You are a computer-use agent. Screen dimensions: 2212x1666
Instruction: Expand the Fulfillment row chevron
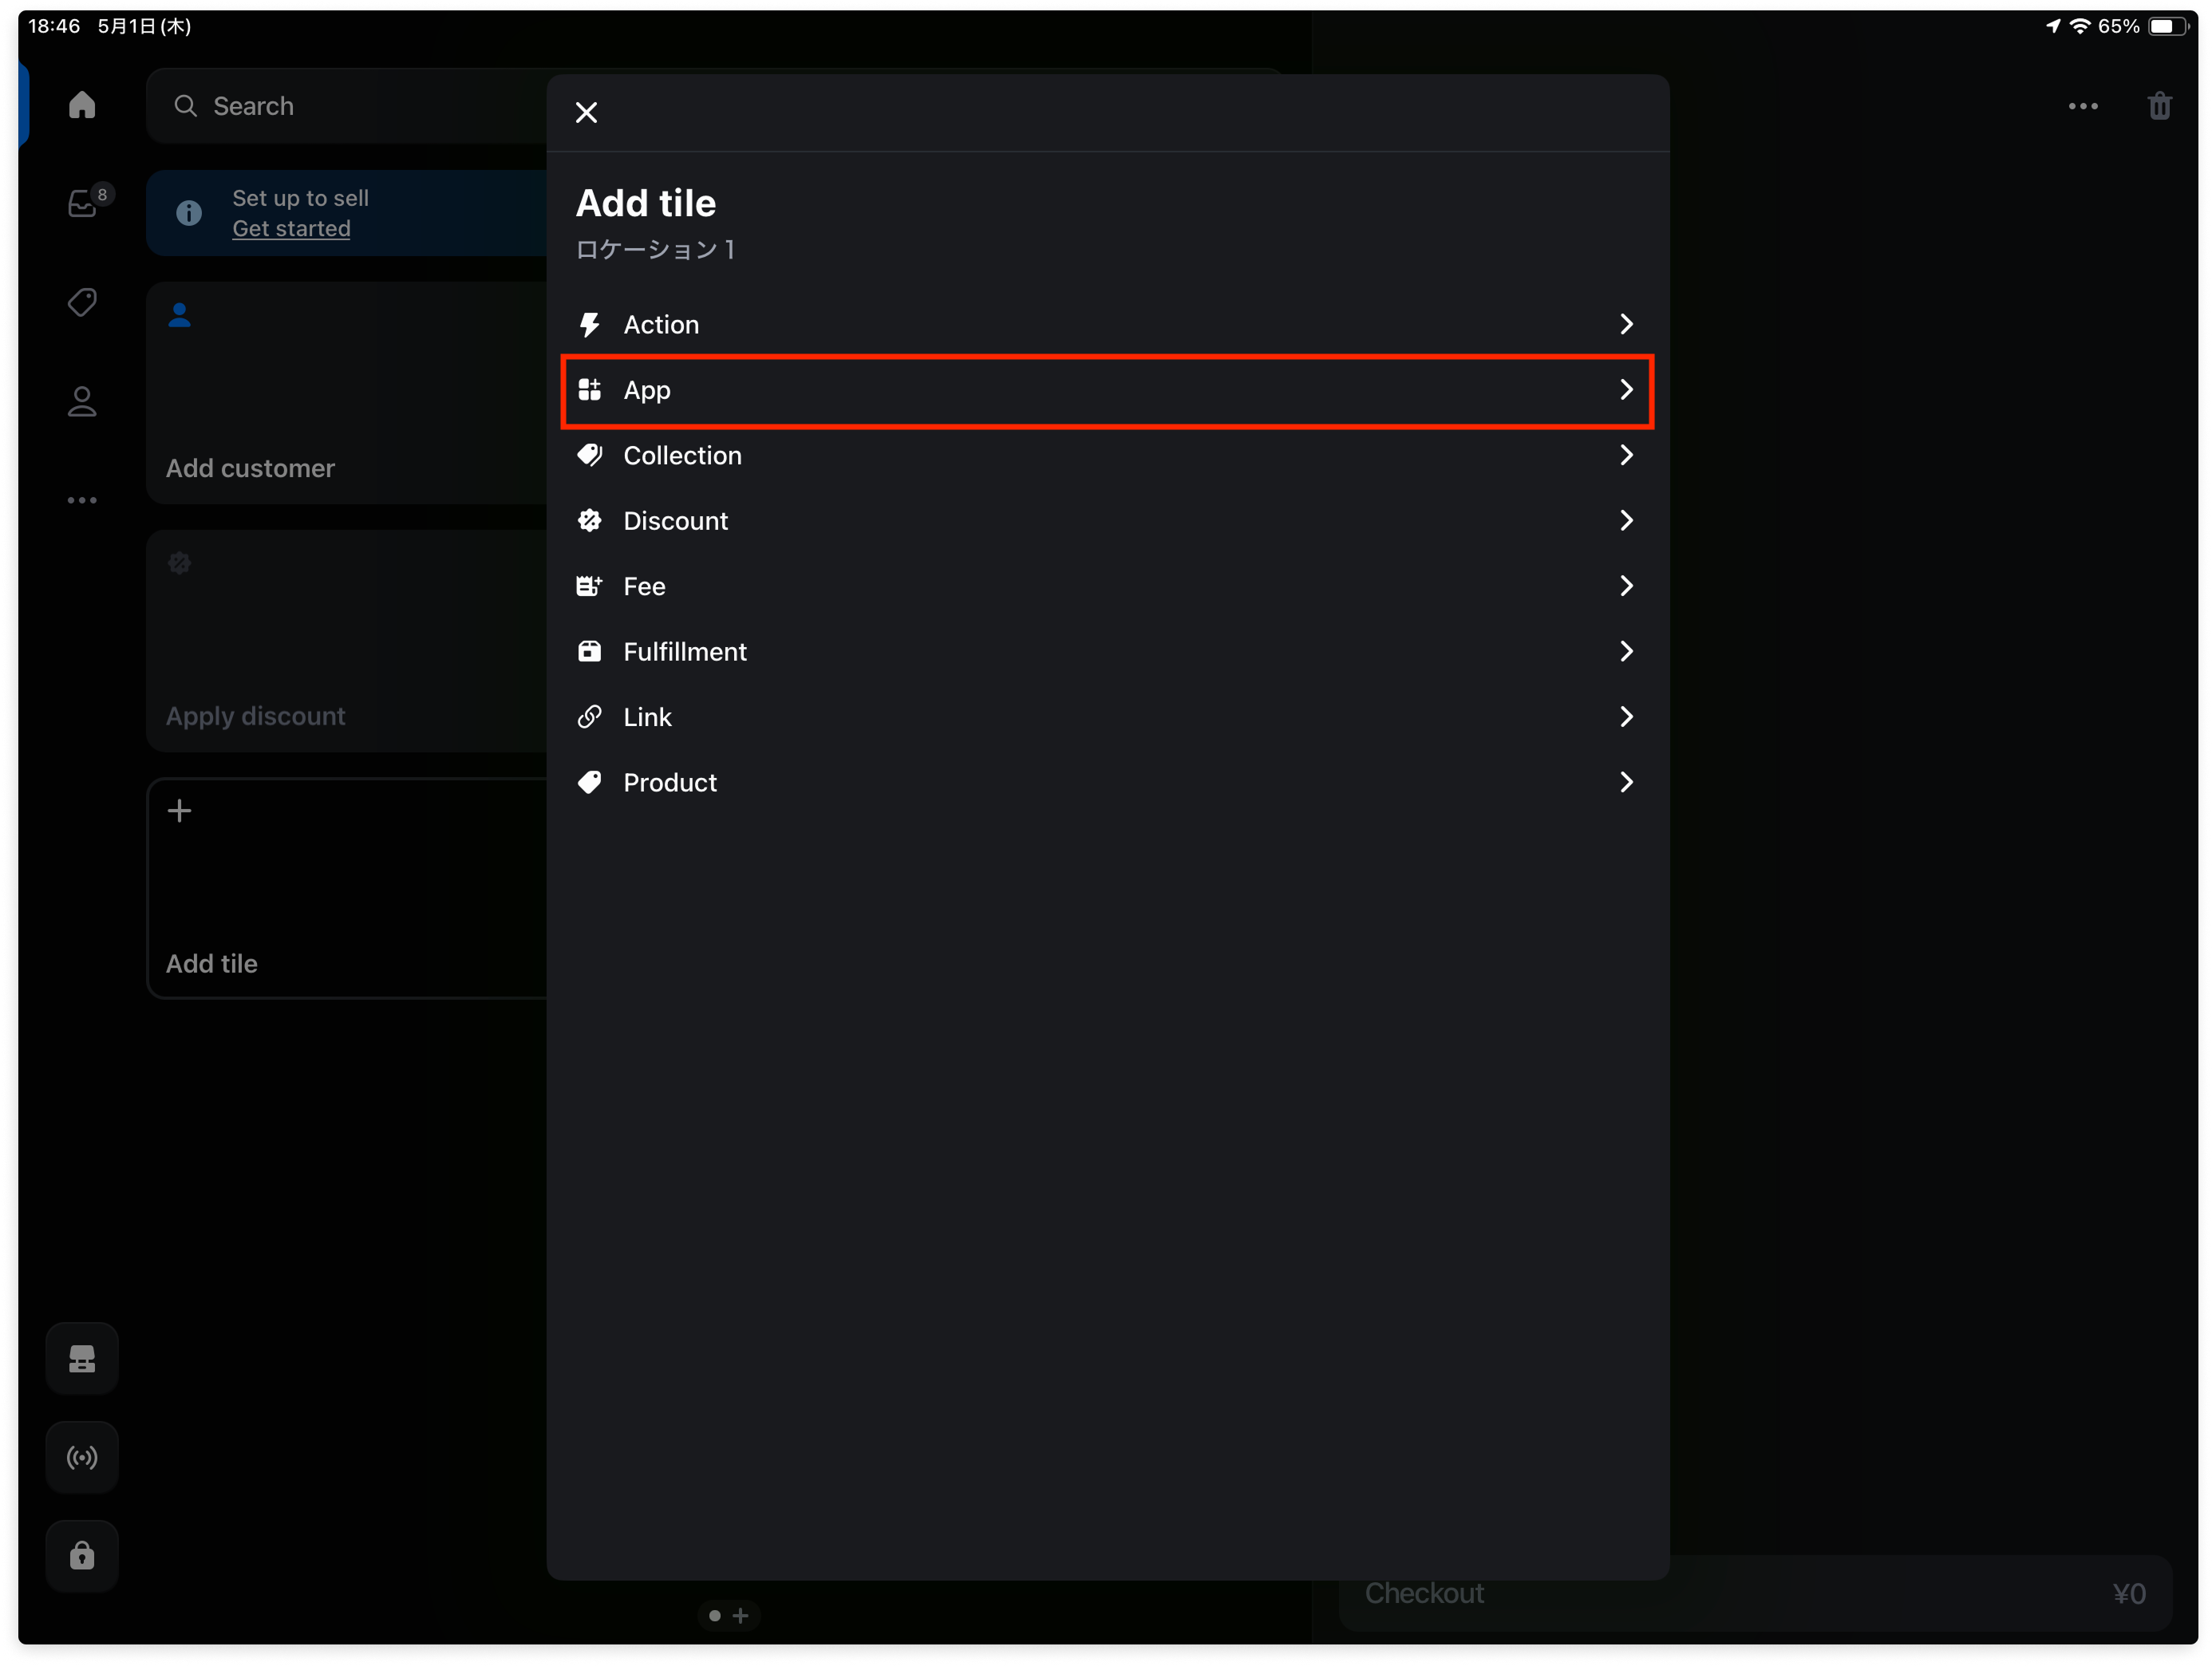1627,651
